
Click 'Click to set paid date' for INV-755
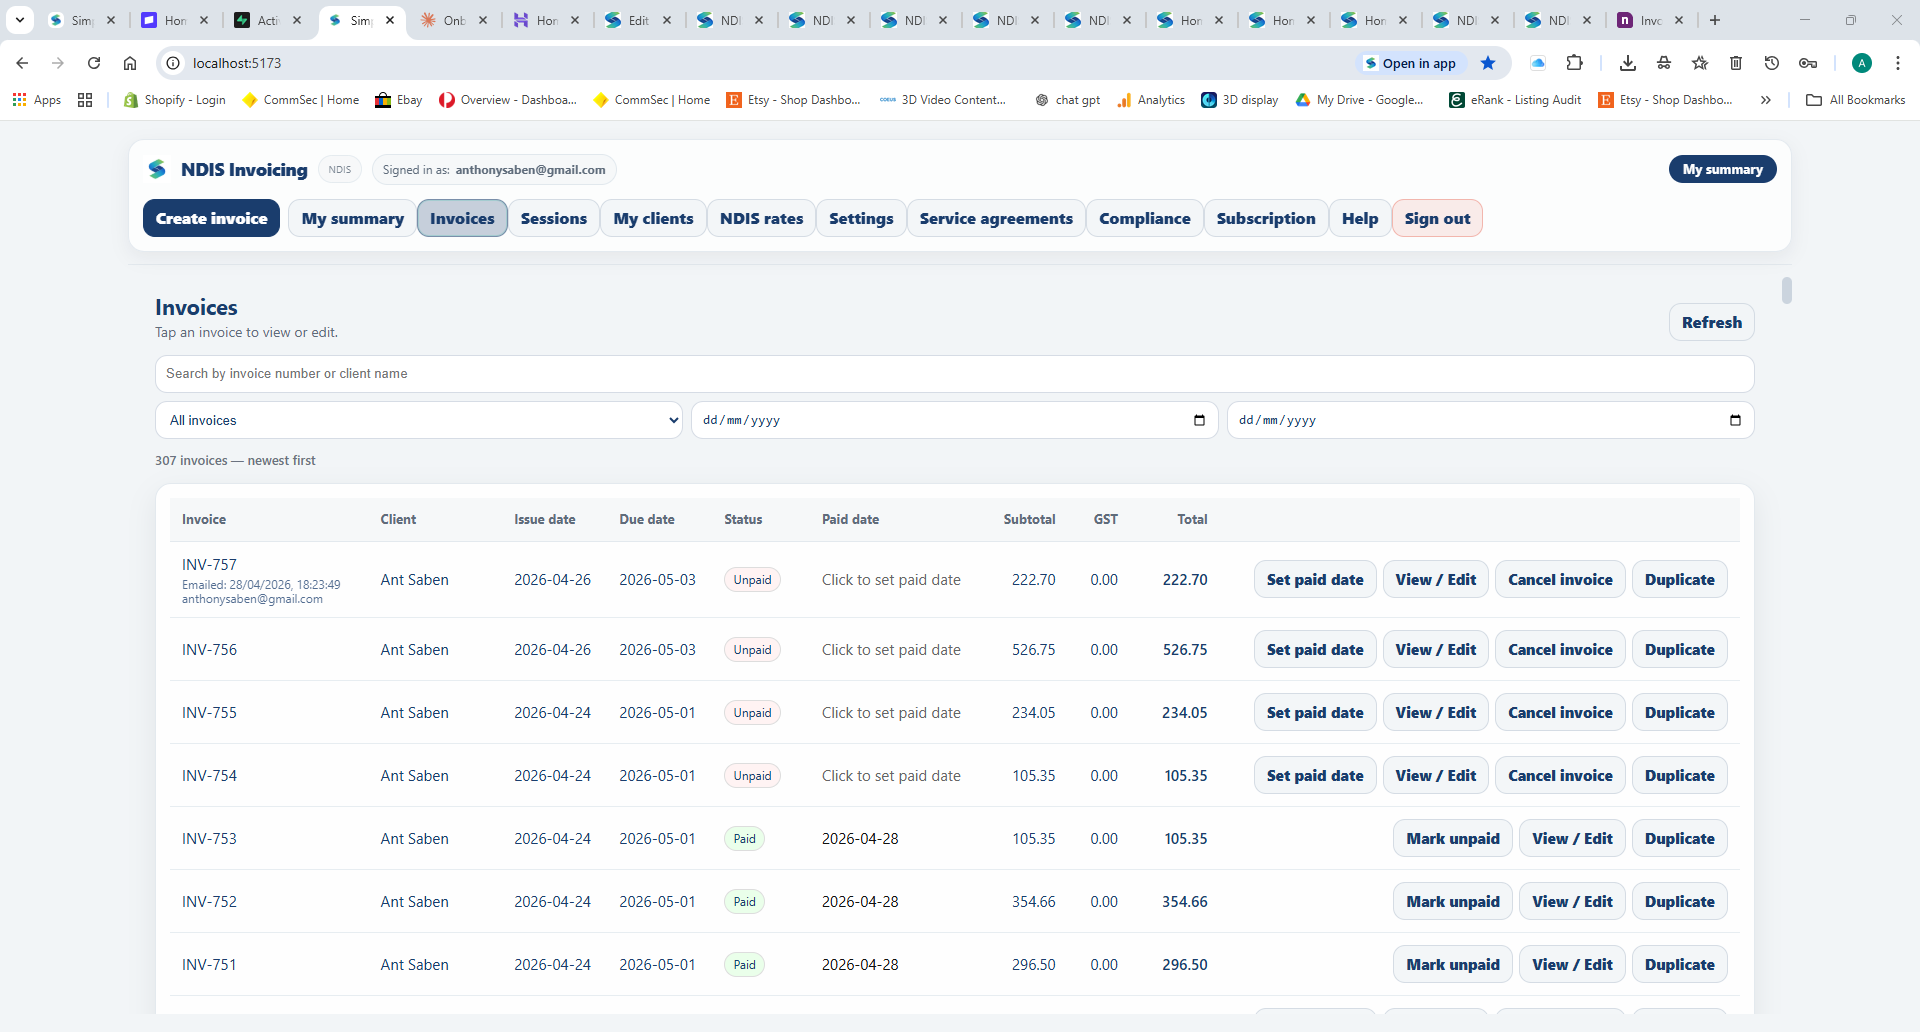pos(891,713)
